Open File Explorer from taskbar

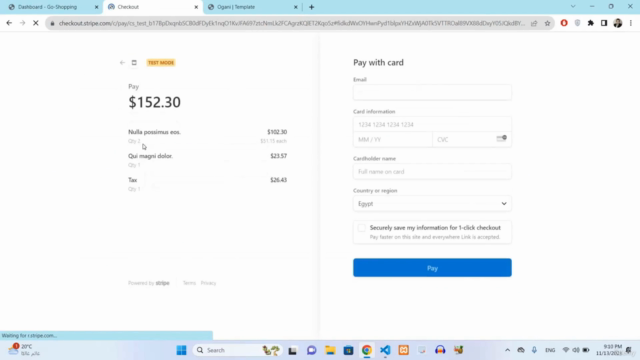coord(330,350)
